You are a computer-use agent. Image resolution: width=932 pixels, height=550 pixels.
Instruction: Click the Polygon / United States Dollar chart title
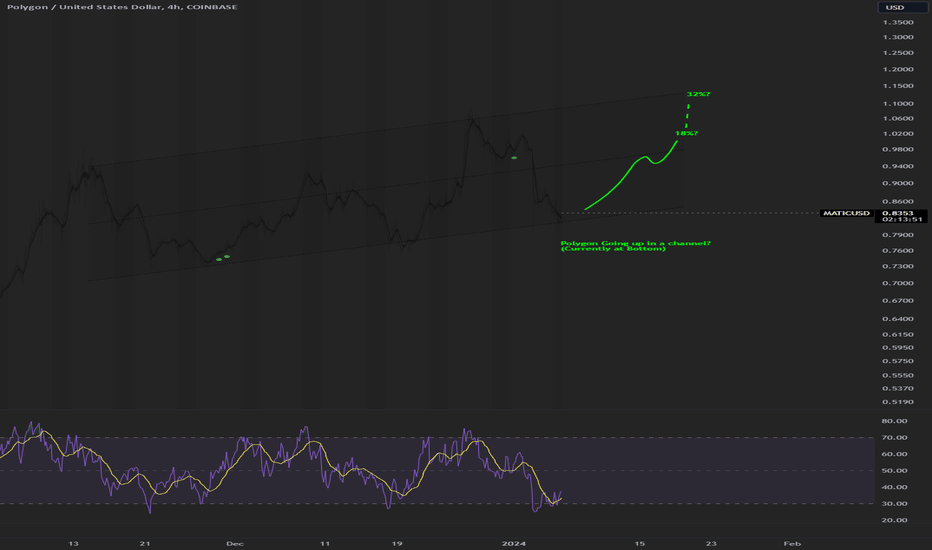pyautogui.click(x=122, y=7)
